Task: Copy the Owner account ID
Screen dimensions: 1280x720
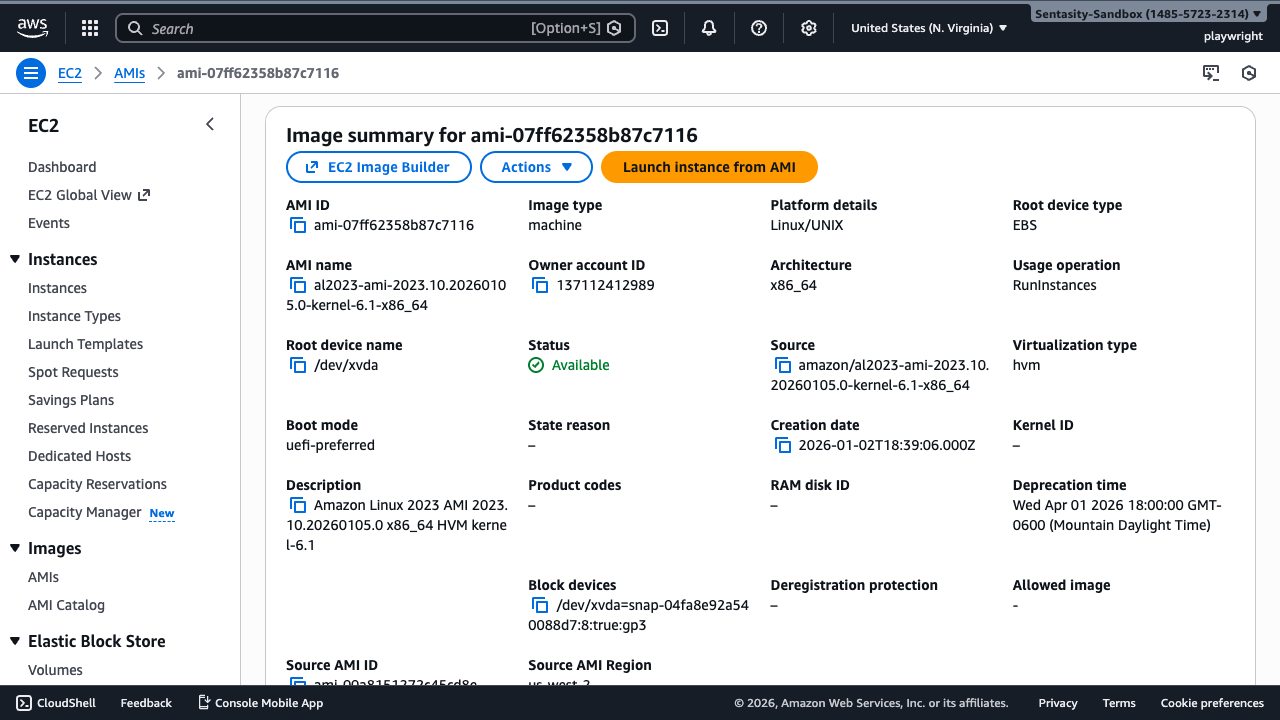Action: point(540,286)
